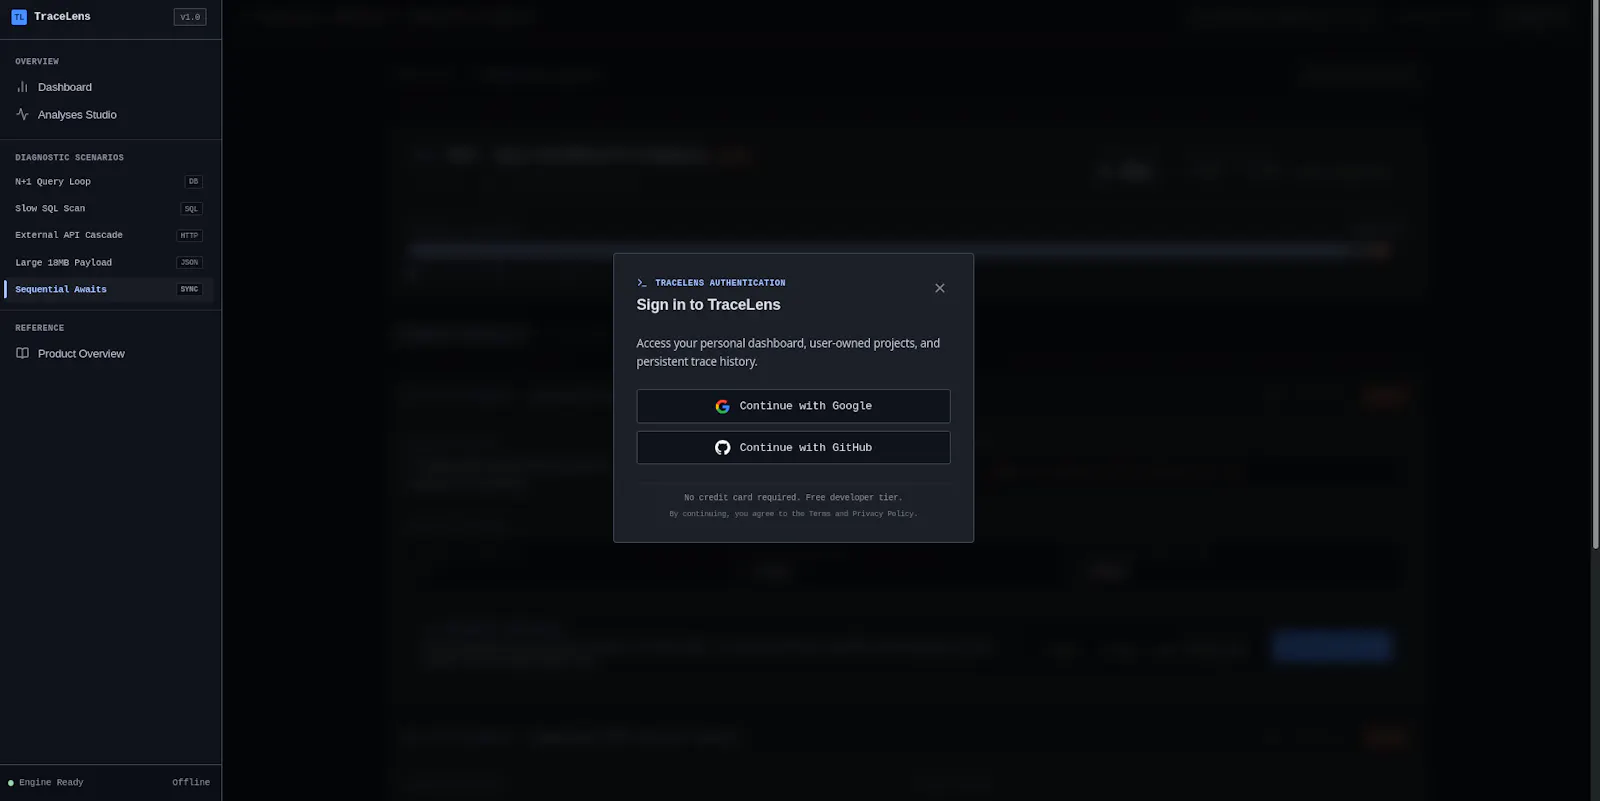Click the No credit card required text
The image size is (1600, 801).
click(793, 498)
